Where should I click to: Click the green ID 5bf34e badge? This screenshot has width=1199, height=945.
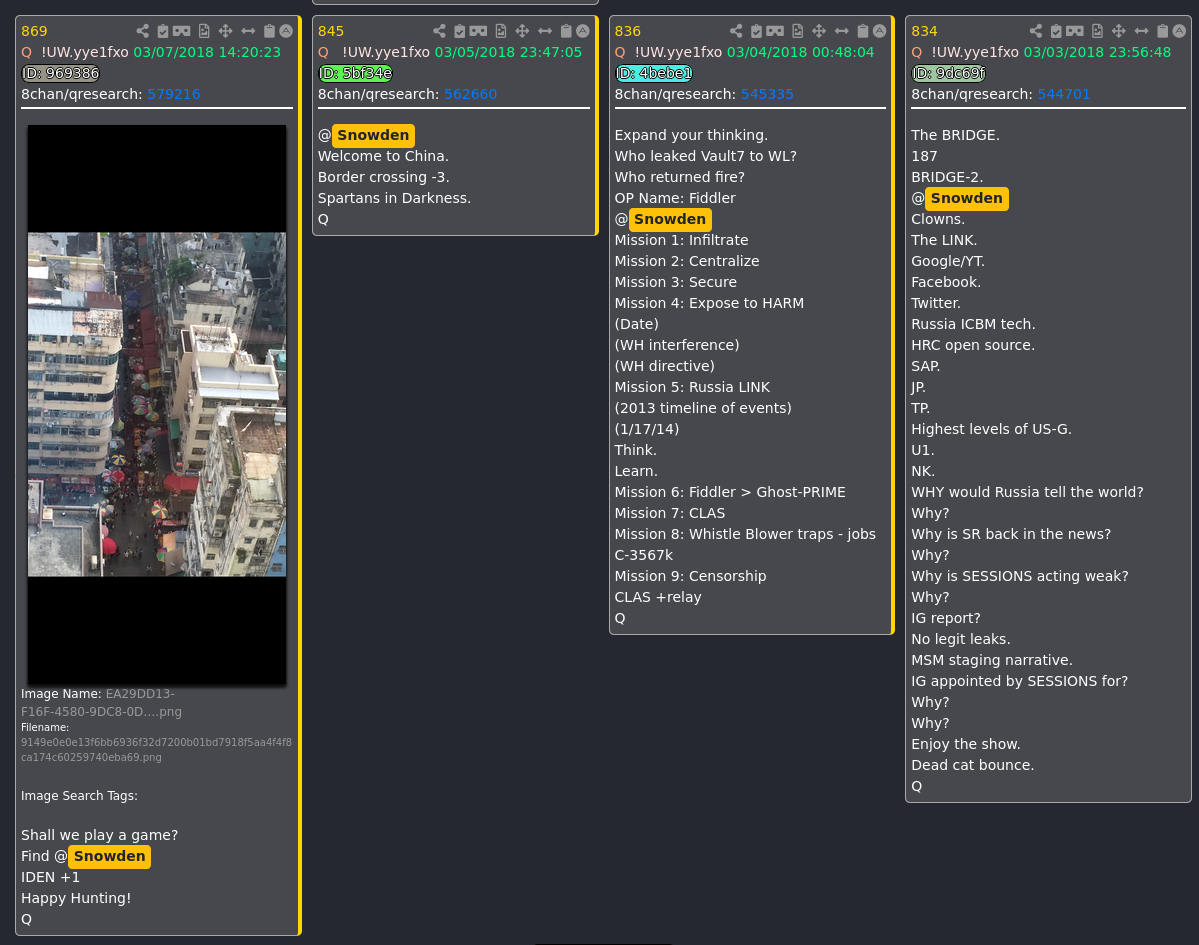[356, 73]
